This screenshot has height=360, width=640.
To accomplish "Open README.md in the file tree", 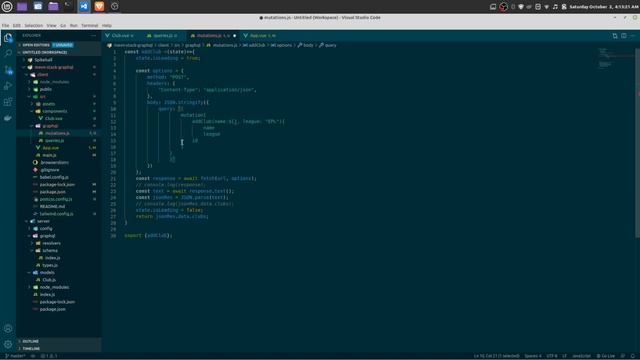I will pos(59,206).
